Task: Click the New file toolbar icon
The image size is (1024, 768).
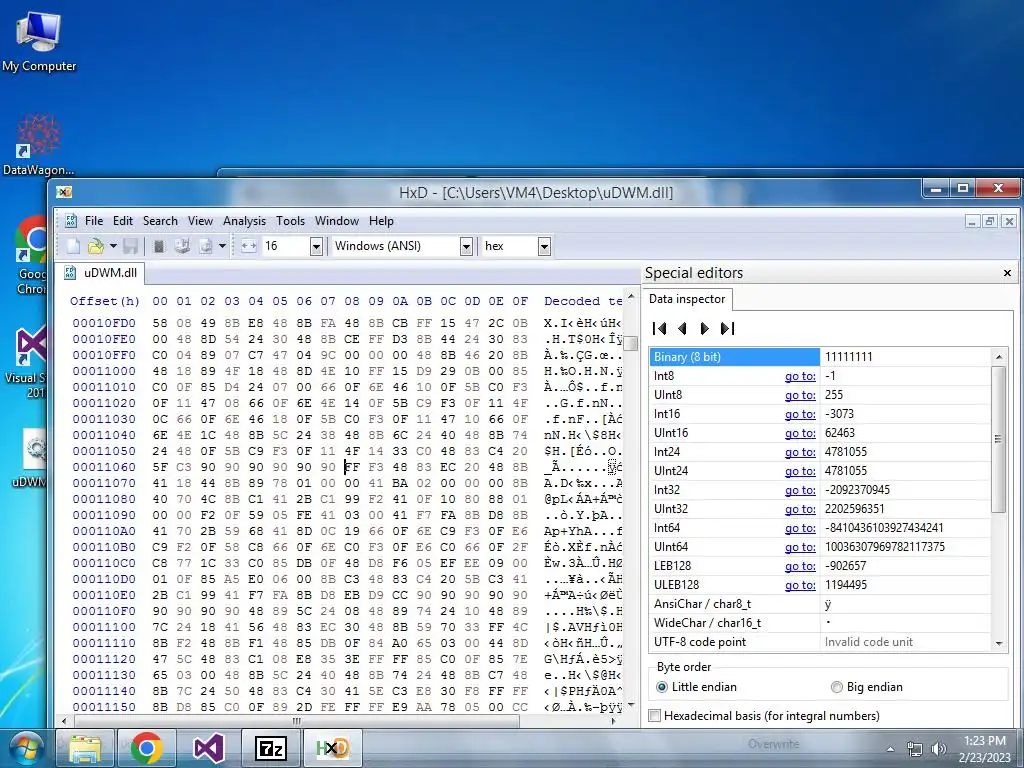Action: (73, 246)
